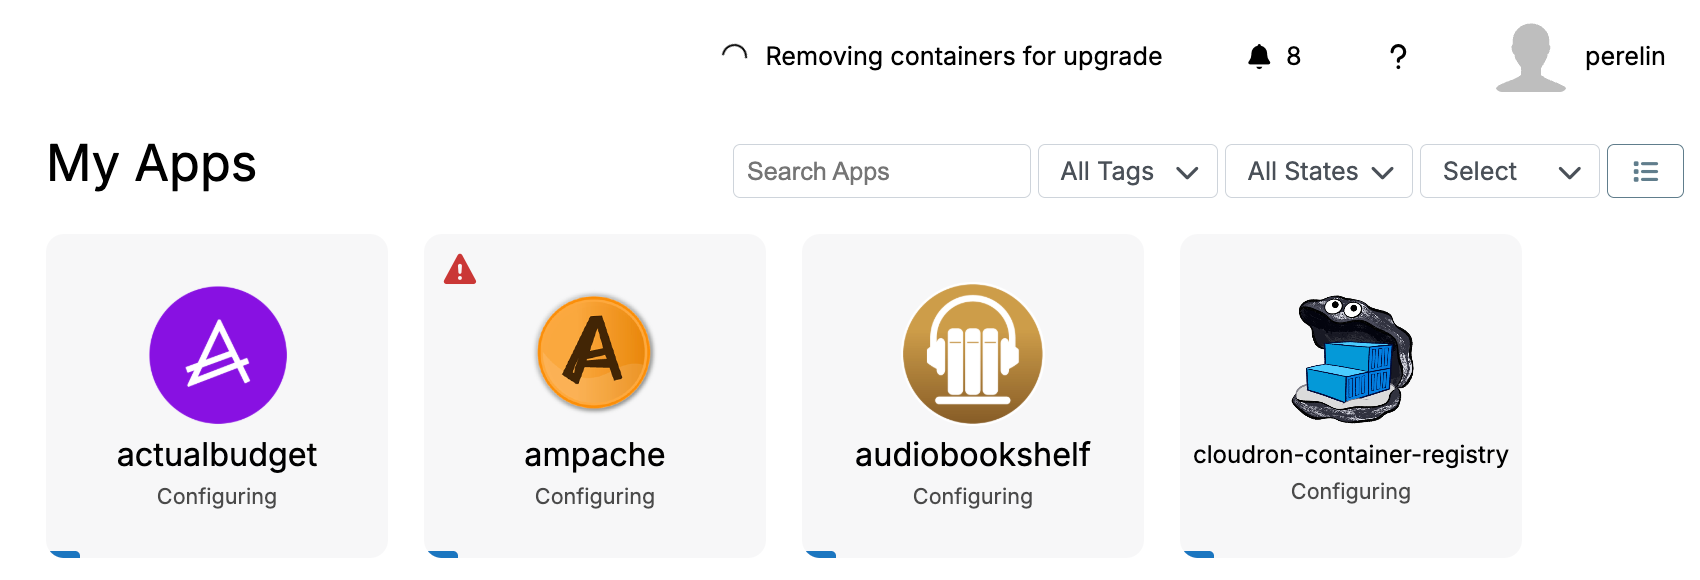This screenshot has width=1700, height=580.
Task: Click the cloudron-container-registry name label
Action: (1350, 455)
